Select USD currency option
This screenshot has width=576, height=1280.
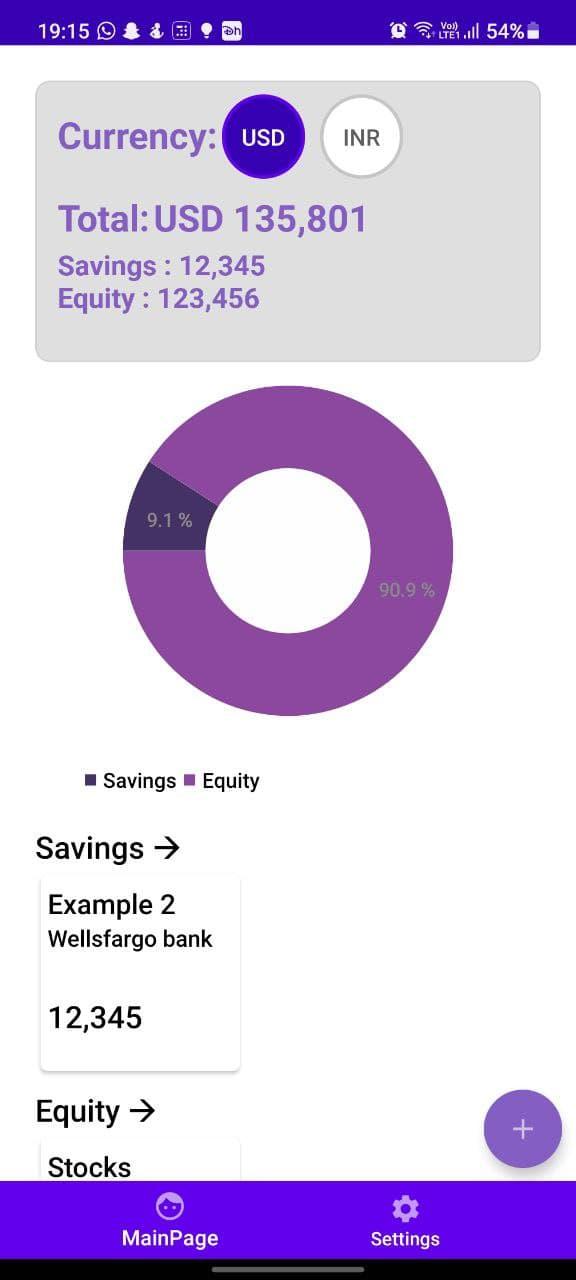pyautogui.click(x=263, y=138)
